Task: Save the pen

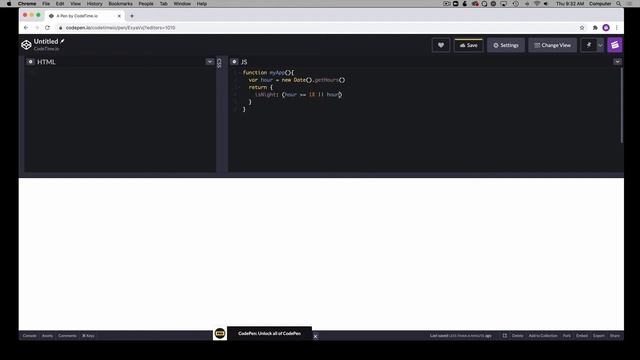Action: [469, 45]
